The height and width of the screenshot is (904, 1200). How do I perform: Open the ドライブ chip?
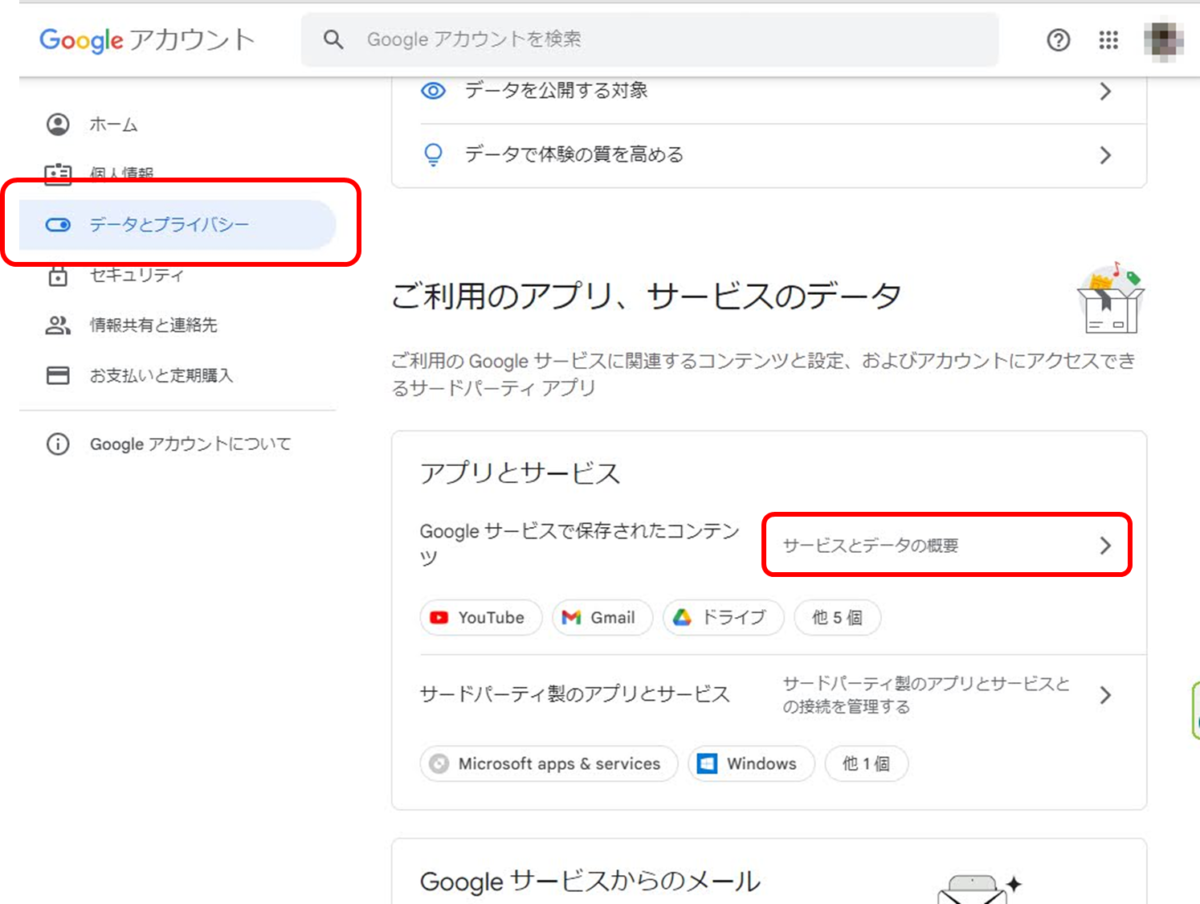pos(723,618)
